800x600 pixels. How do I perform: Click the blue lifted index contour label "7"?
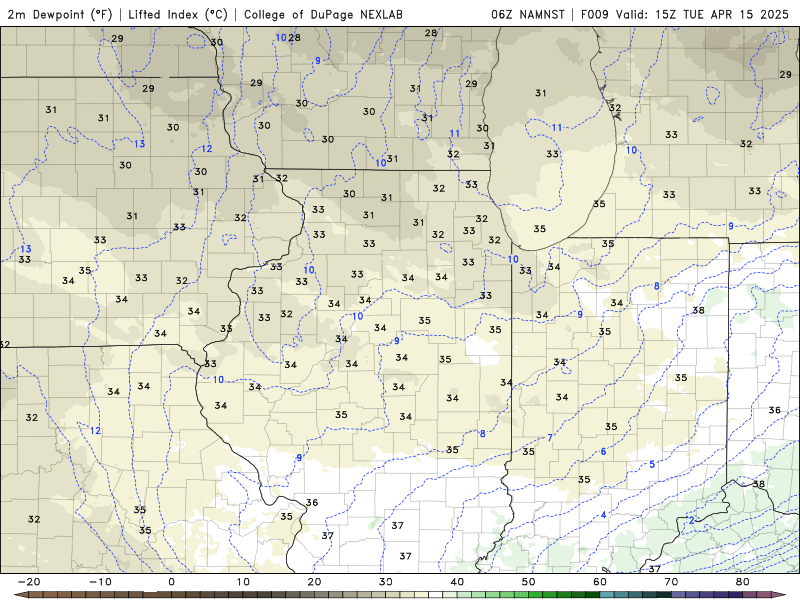pos(550,437)
